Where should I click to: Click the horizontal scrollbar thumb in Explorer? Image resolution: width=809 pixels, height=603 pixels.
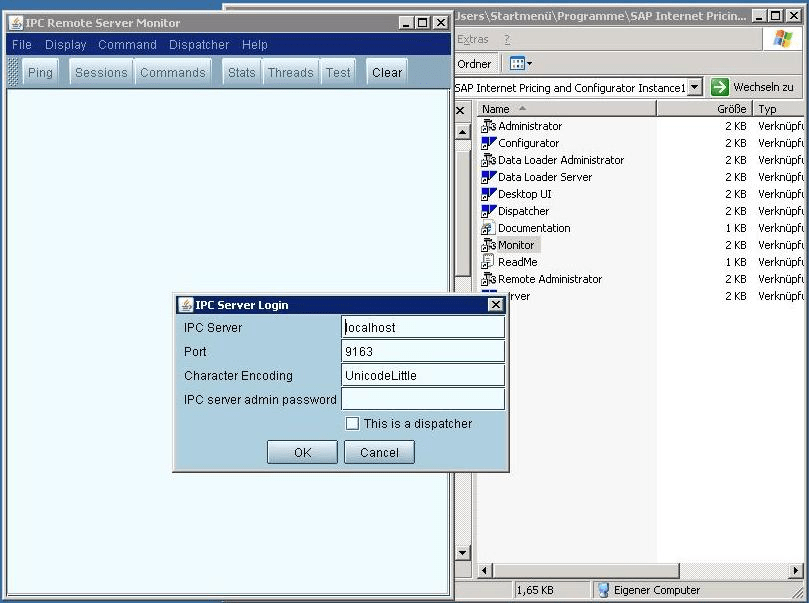point(586,571)
